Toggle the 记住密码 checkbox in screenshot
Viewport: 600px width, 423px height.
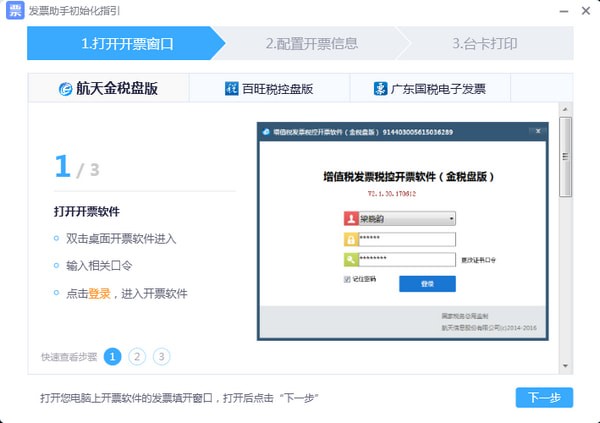[x=347, y=279]
